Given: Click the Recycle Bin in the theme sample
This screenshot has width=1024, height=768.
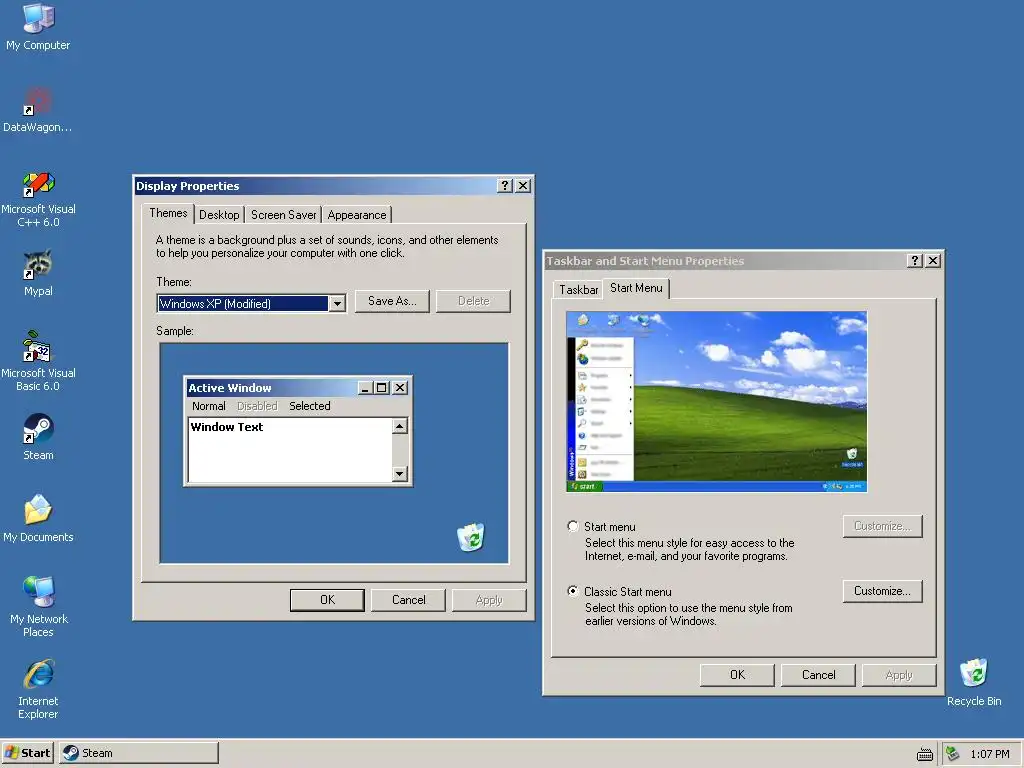Looking at the screenshot, I should (471, 537).
